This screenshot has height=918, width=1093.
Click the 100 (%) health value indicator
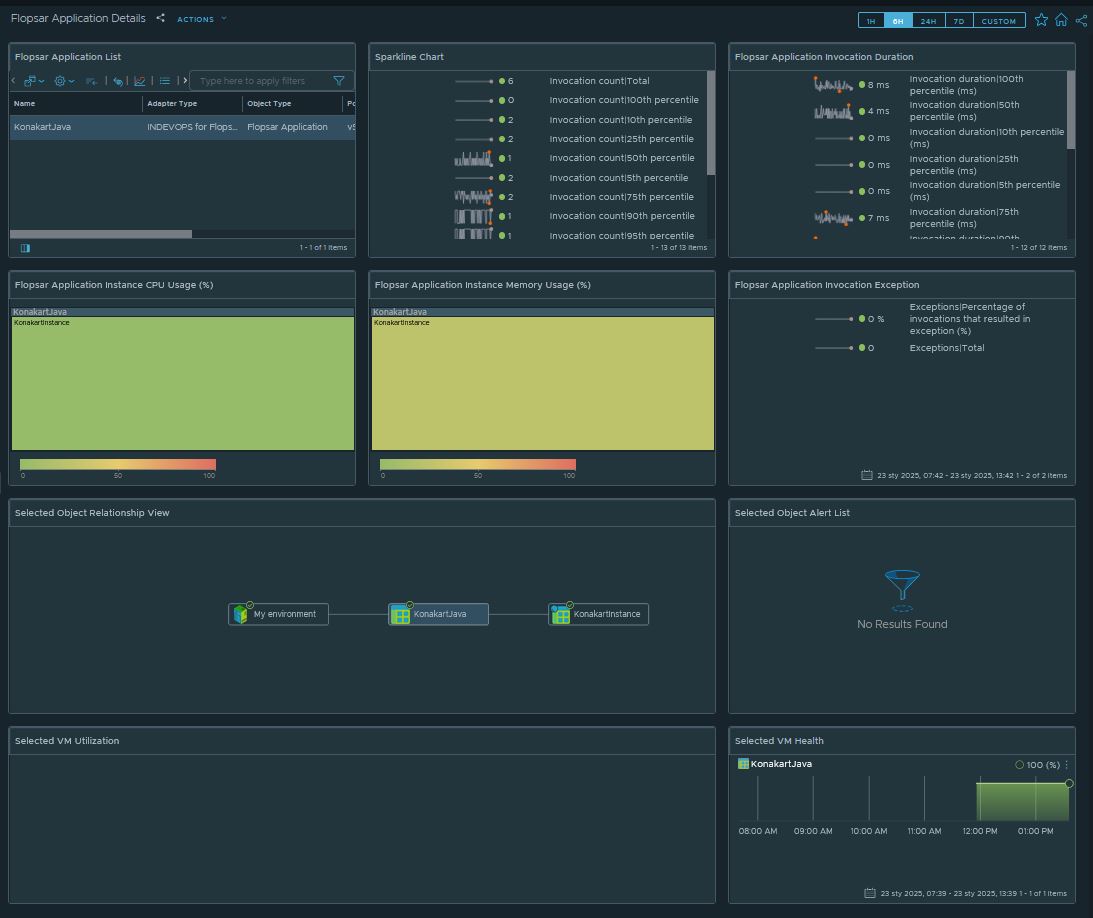click(1037, 765)
